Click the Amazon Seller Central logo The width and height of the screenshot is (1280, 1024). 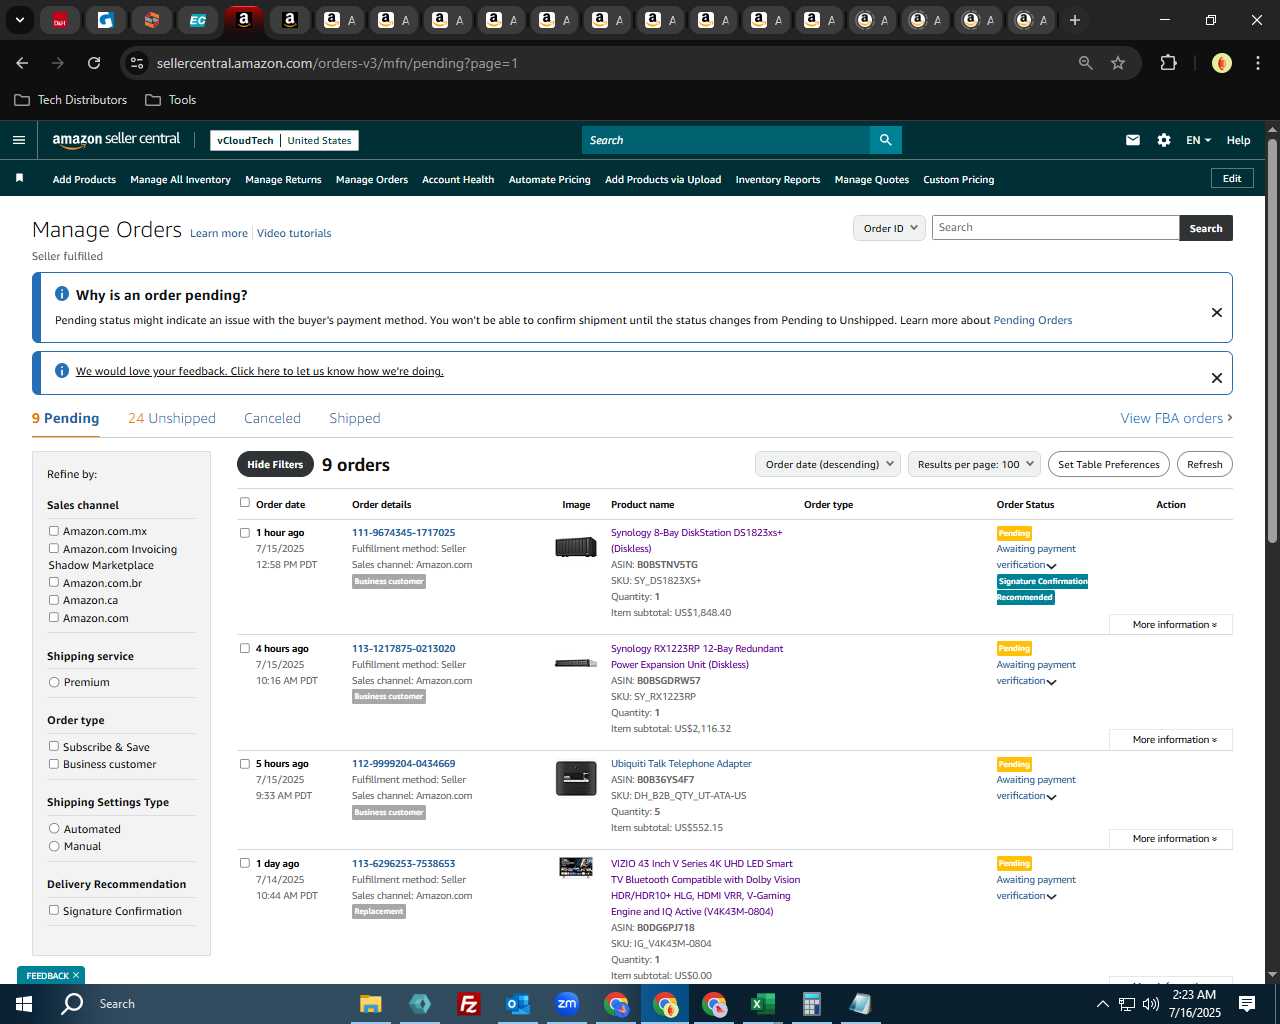pos(116,140)
